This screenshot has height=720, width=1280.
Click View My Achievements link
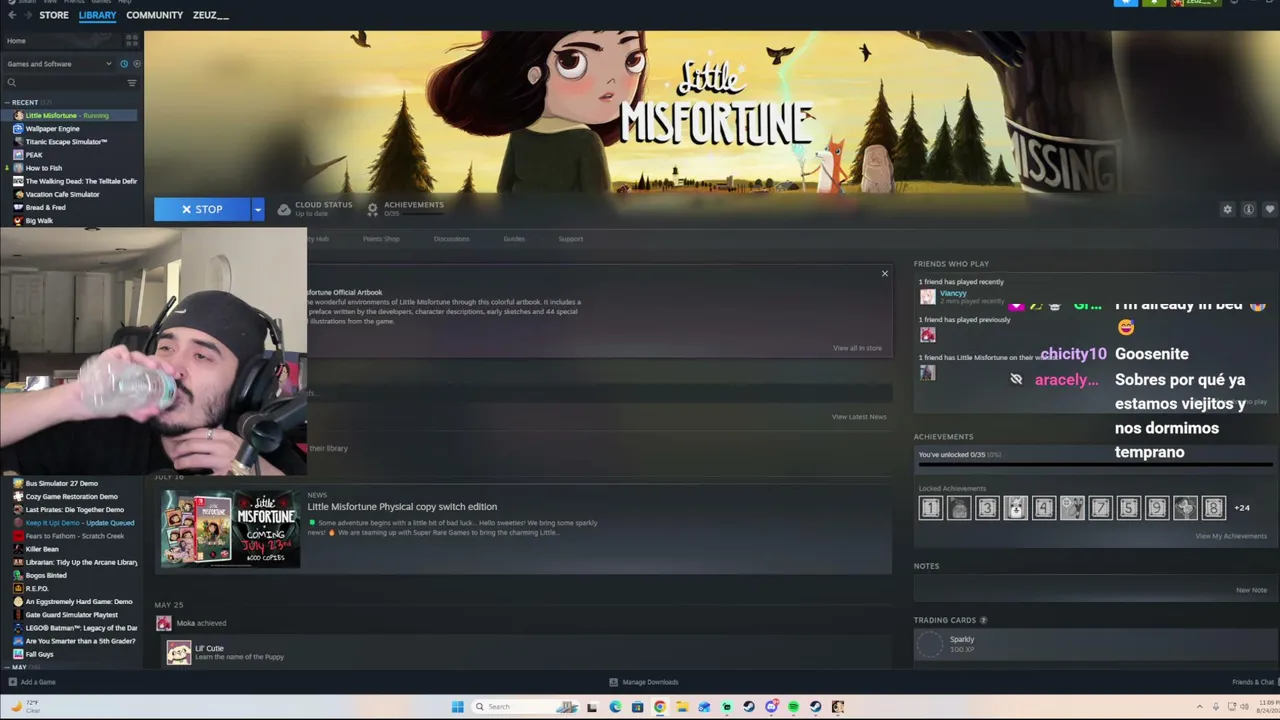click(x=1231, y=536)
